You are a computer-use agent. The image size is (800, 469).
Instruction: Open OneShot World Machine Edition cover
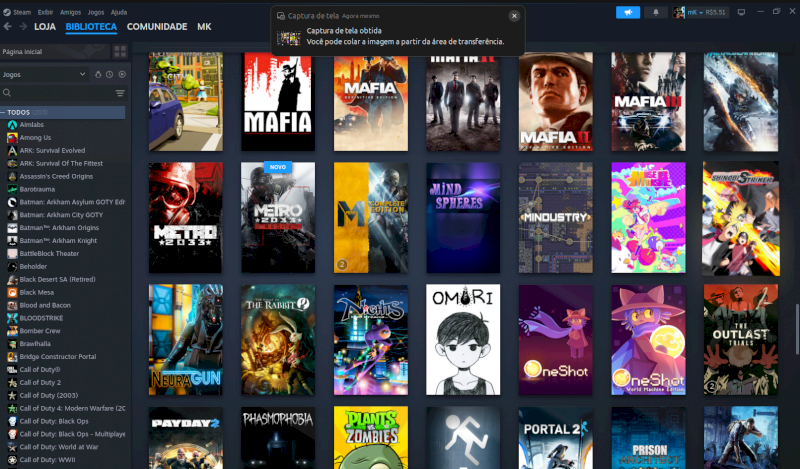pyautogui.click(x=648, y=340)
